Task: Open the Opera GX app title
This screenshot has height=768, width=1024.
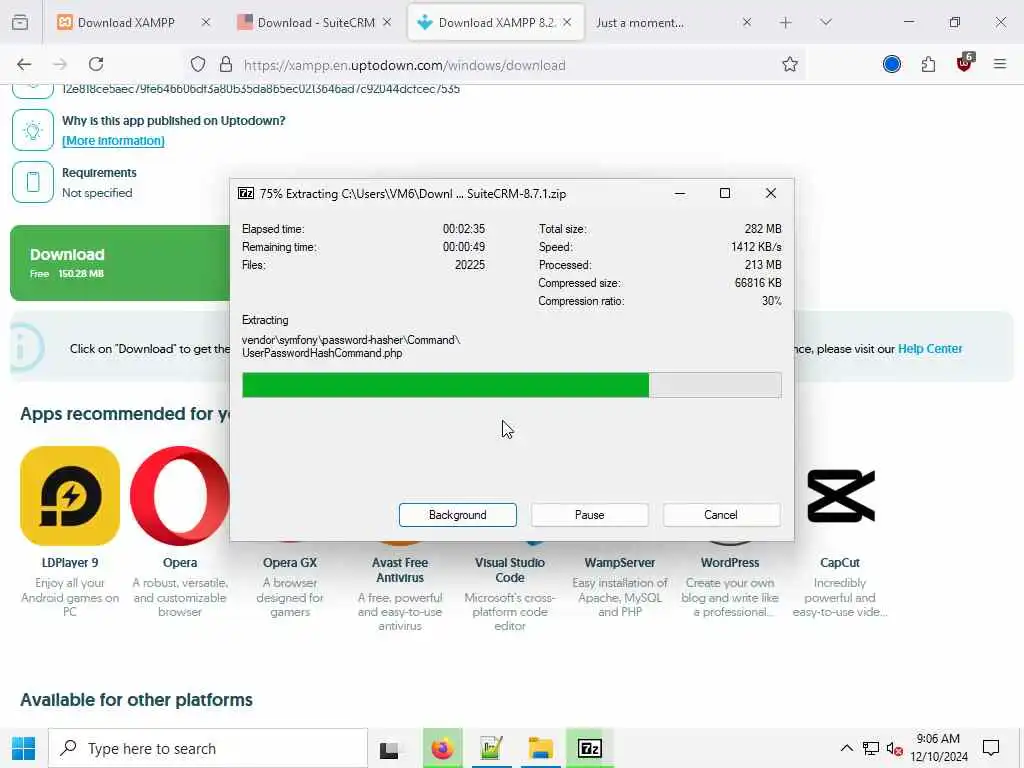Action: coord(290,562)
